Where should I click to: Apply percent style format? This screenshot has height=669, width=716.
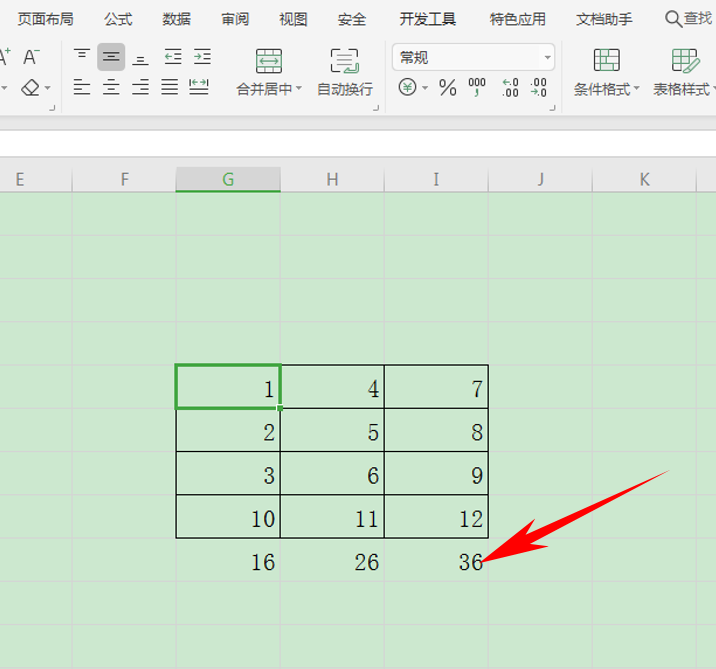[x=448, y=87]
